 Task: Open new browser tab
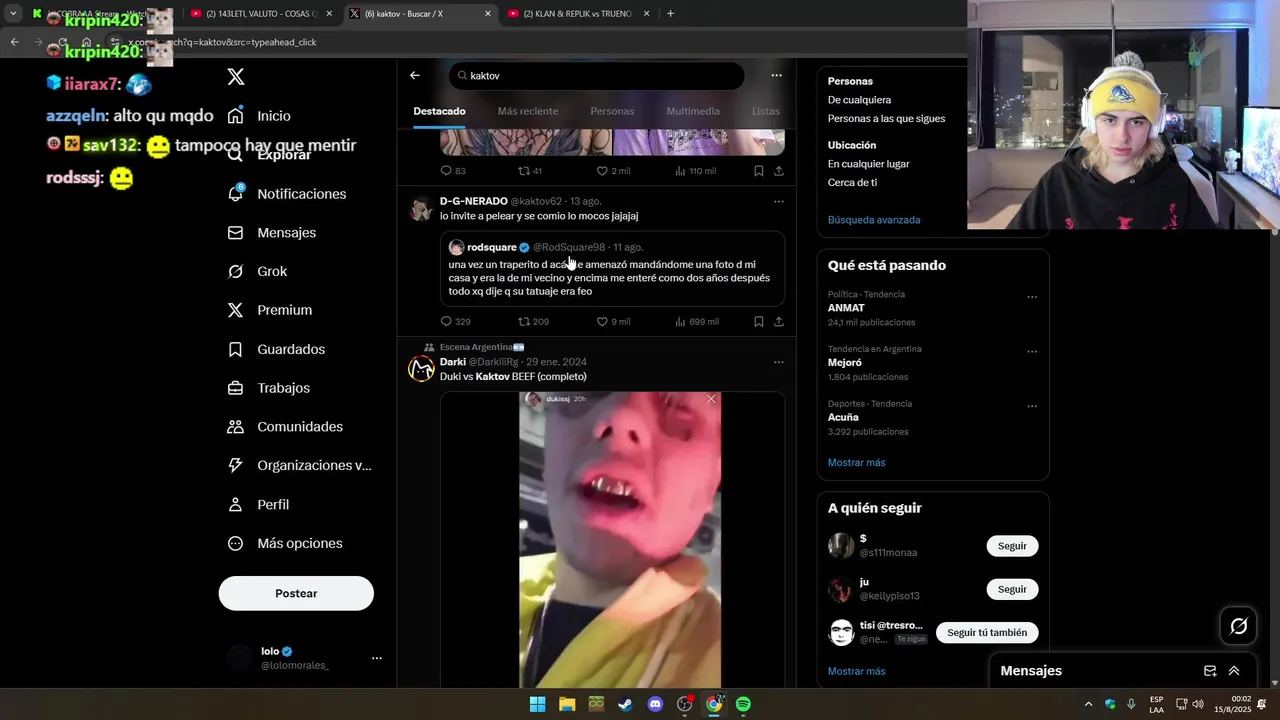[670, 14]
